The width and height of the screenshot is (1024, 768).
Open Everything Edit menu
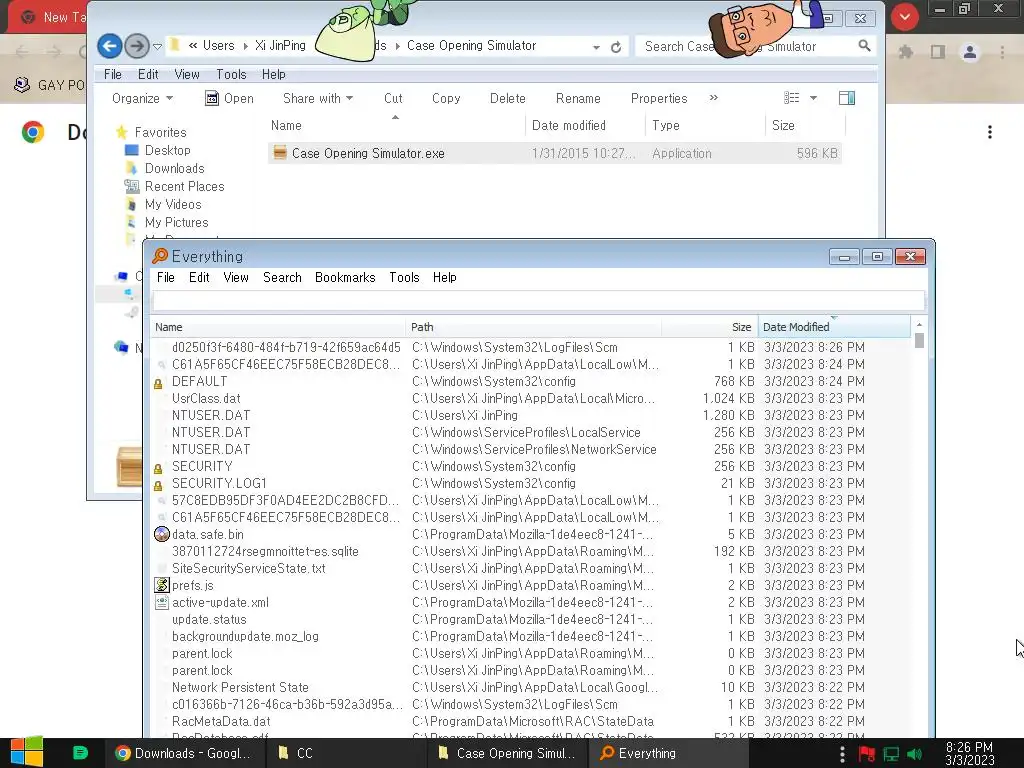(x=199, y=277)
